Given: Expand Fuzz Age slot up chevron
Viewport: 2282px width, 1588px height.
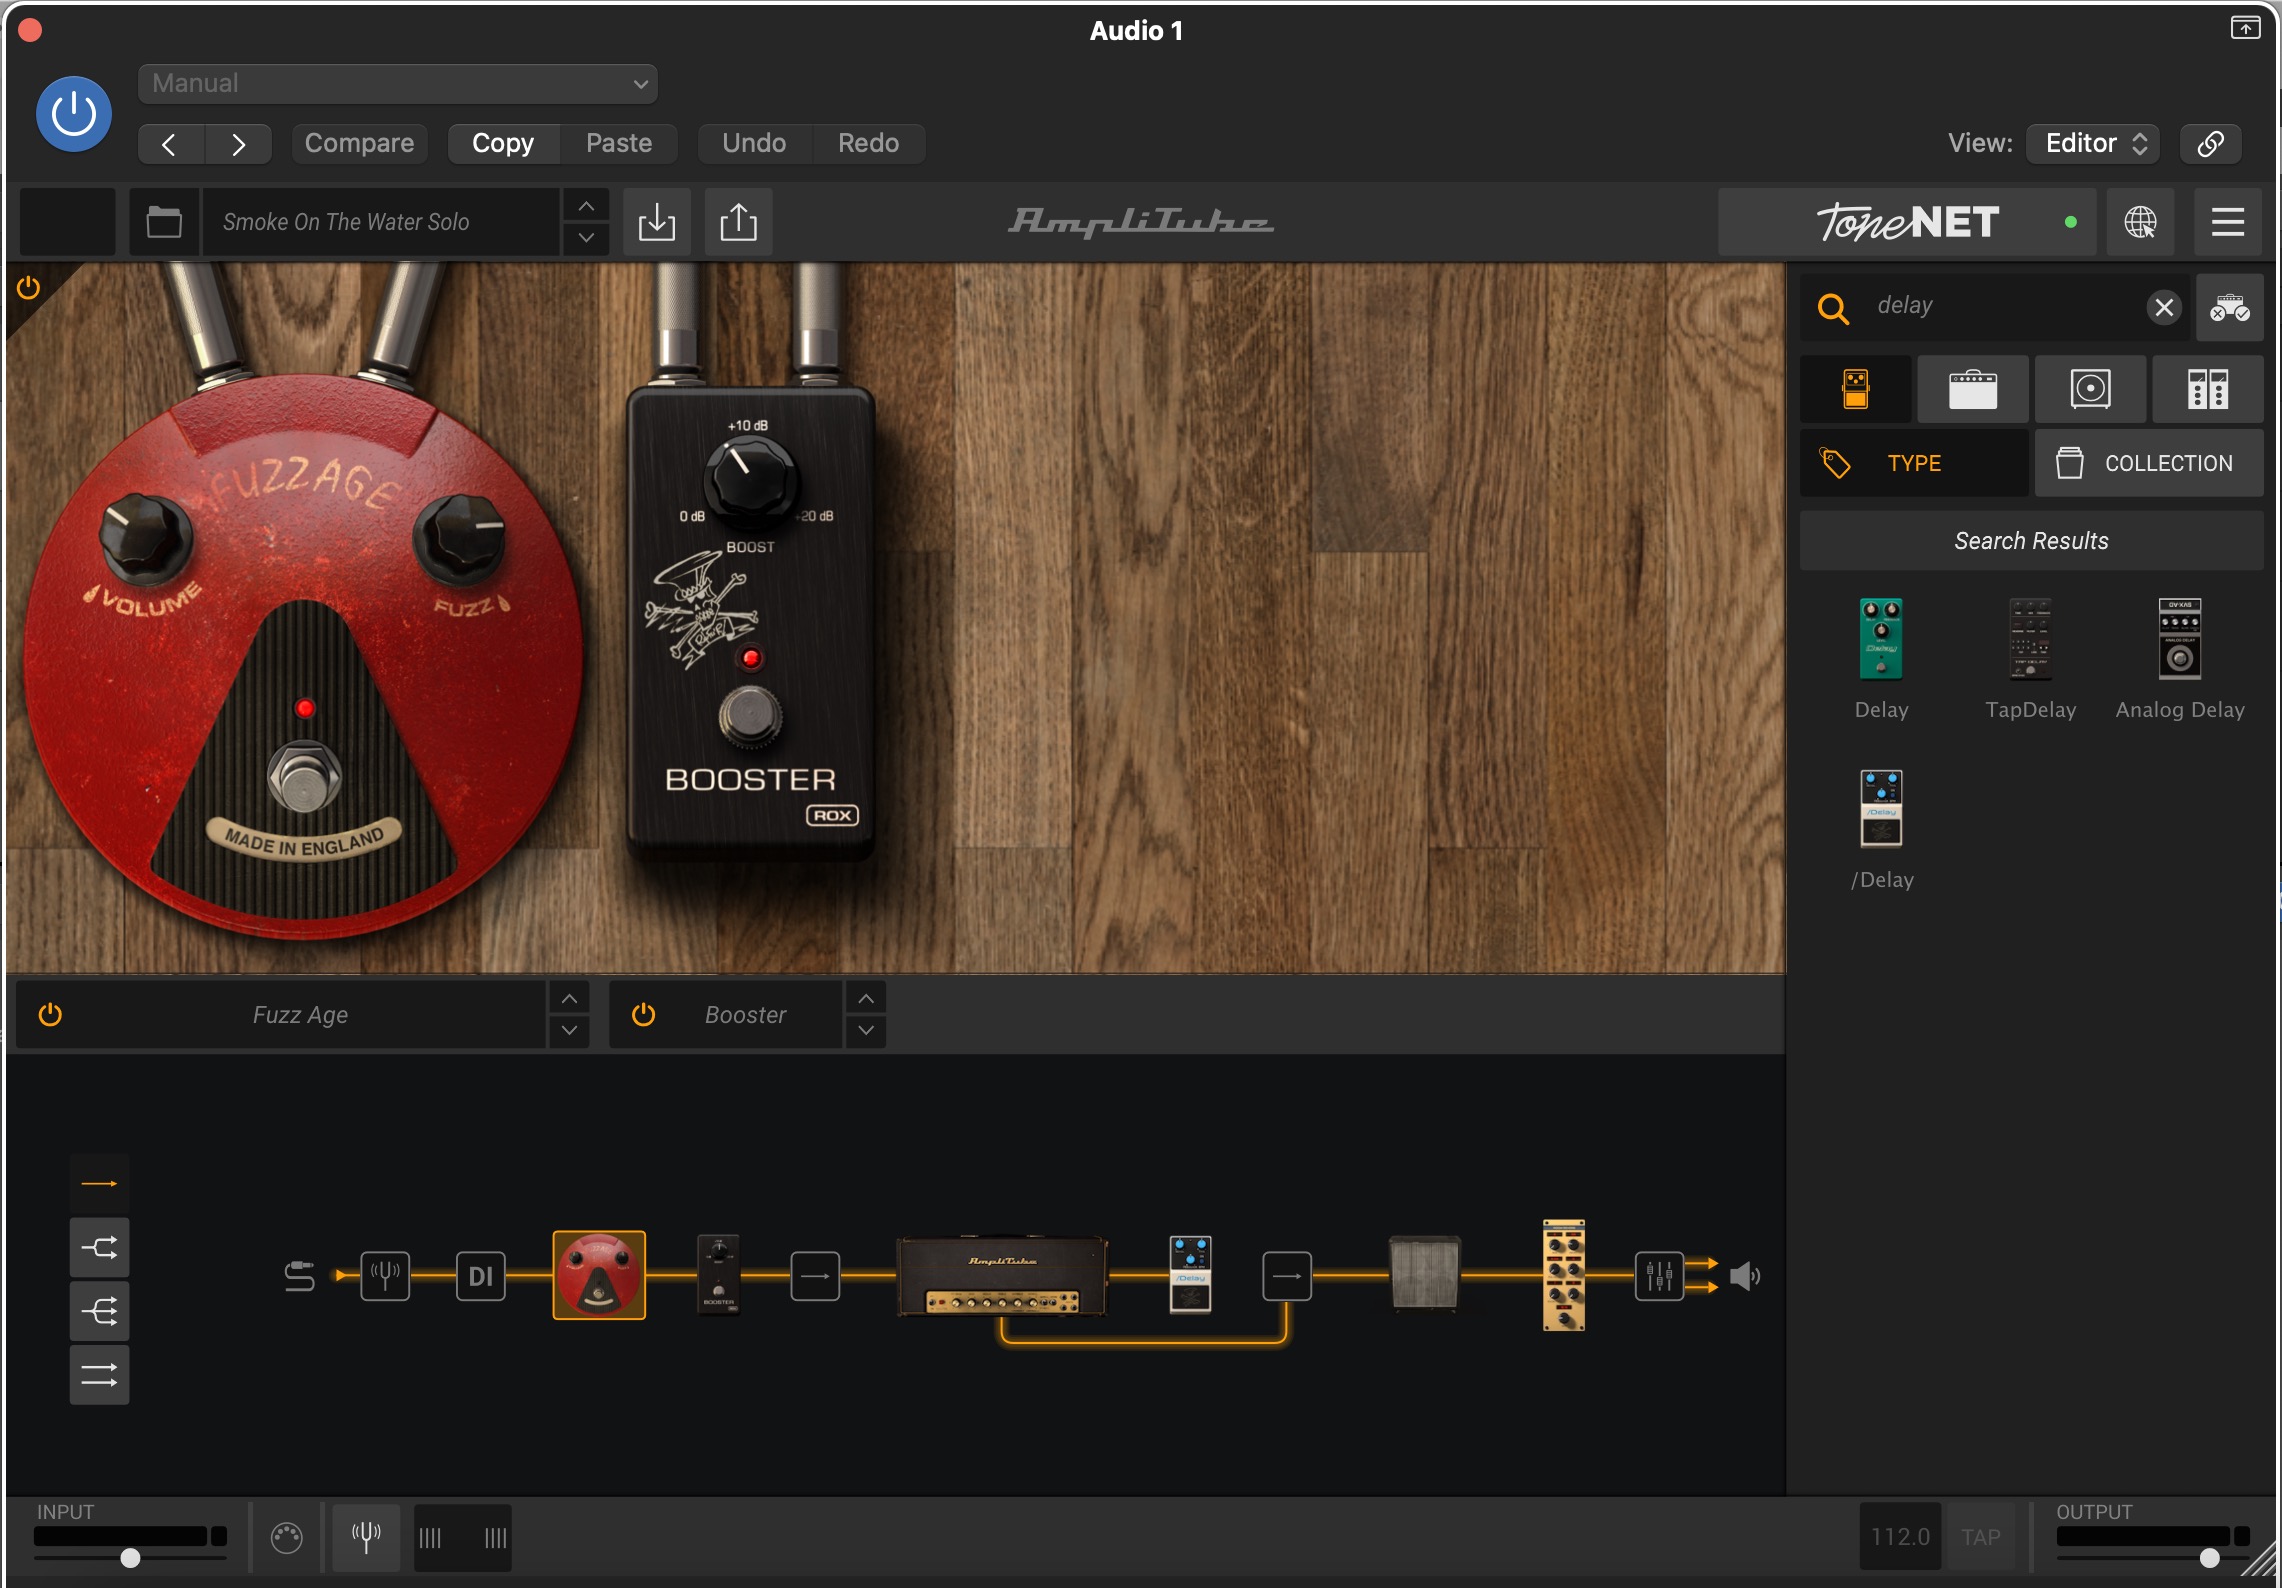Looking at the screenshot, I should [568, 998].
